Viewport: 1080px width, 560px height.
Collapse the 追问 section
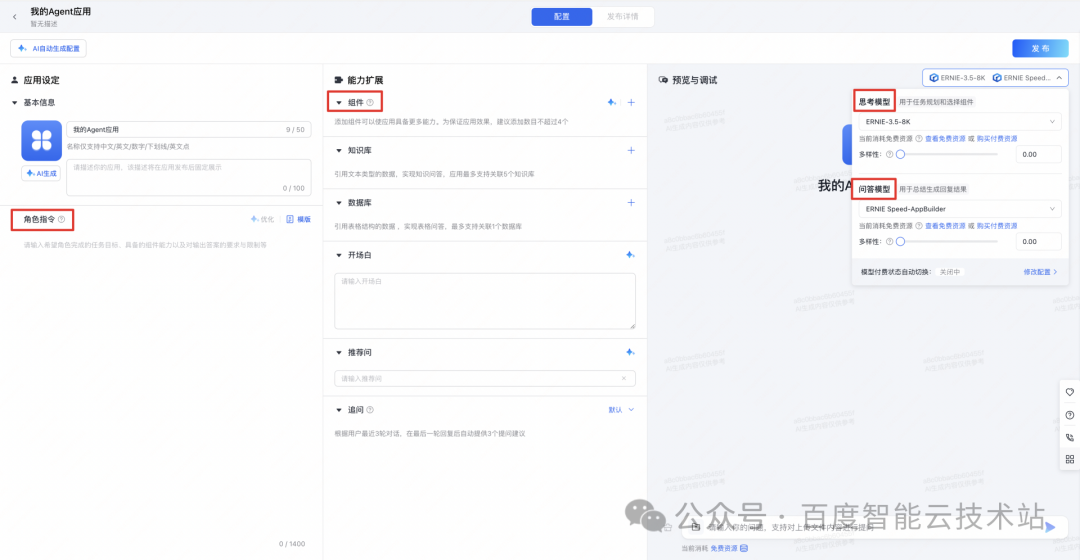(x=339, y=411)
